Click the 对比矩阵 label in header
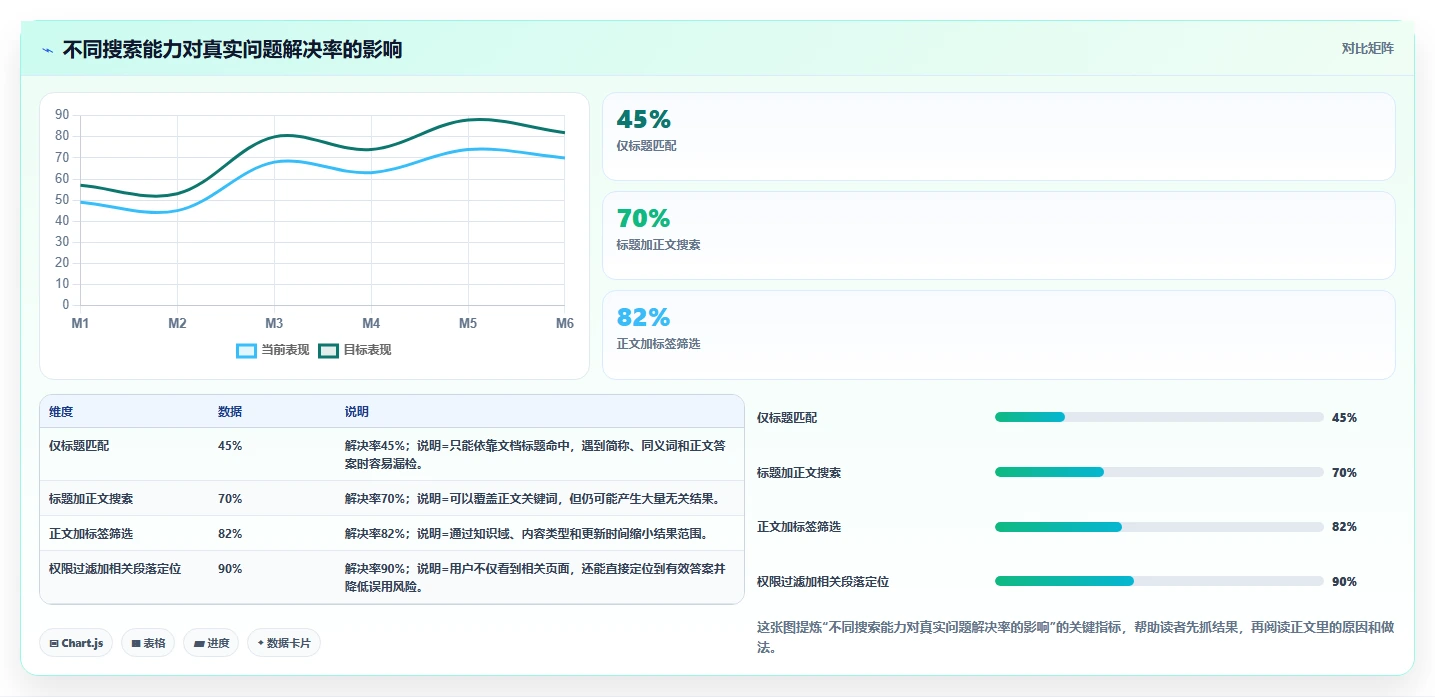This screenshot has height=697, width=1435. coord(1367,48)
